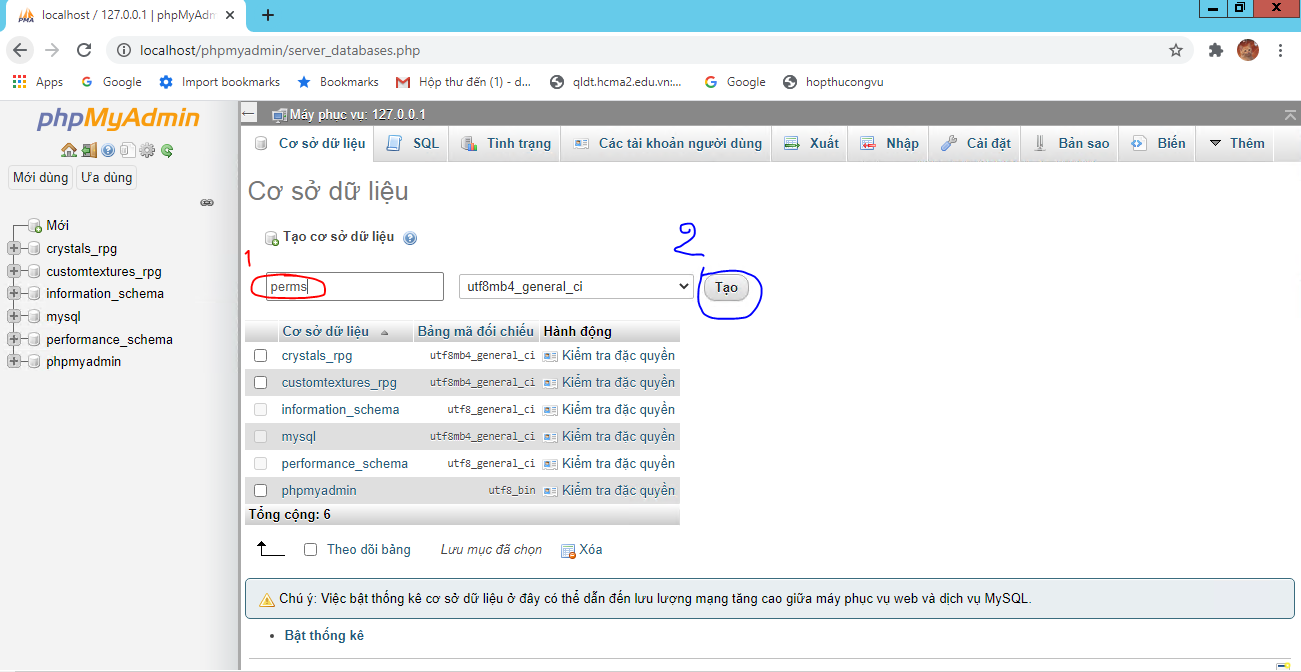This screenshot has width=1301, height=672.
Task: Expand crystals_rpg in the navigation tree
Action: tap(14, 248)
